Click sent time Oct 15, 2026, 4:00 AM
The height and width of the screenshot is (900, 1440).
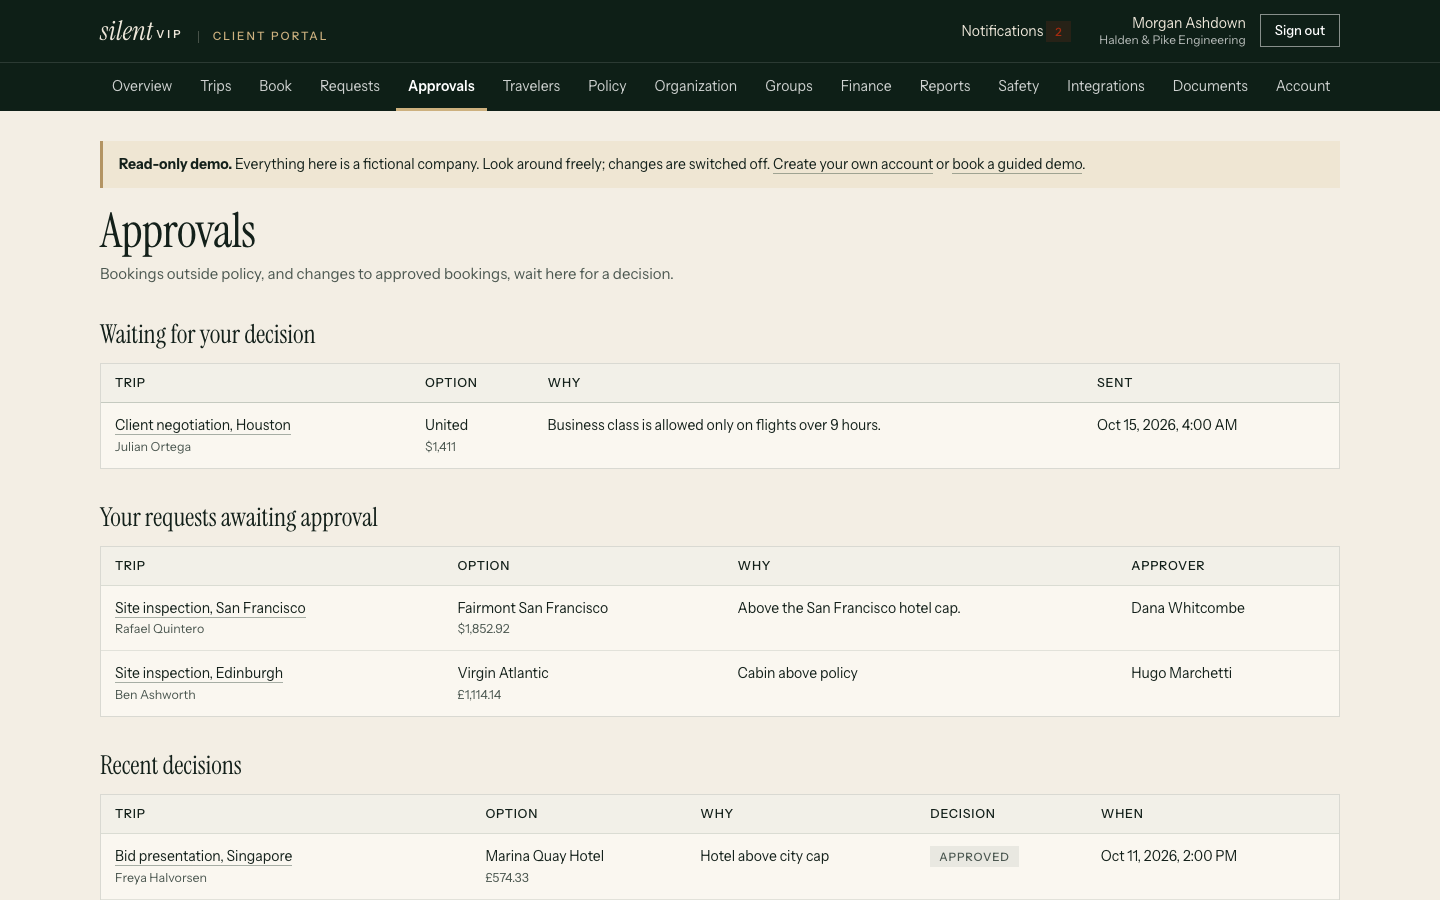(1167, 425)
